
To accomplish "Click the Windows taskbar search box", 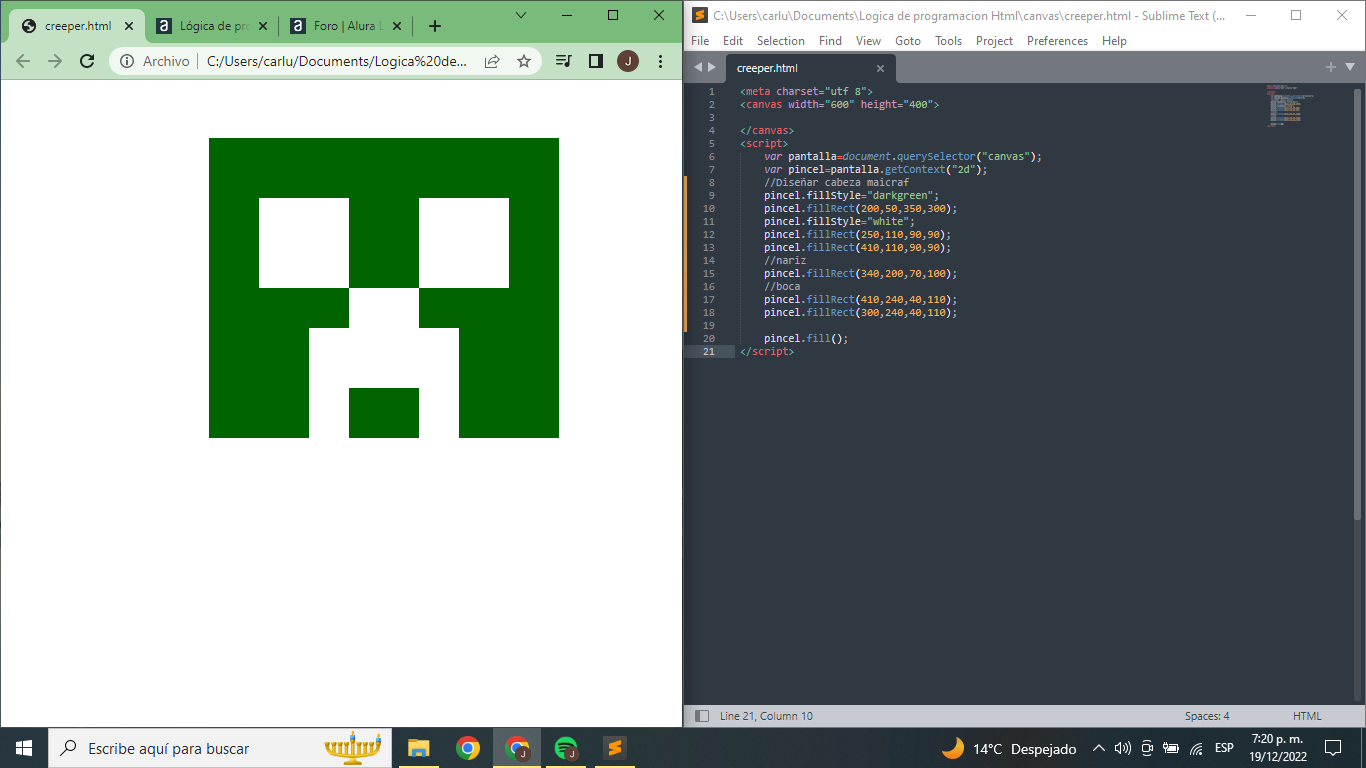I will click(x=220, y=748).
